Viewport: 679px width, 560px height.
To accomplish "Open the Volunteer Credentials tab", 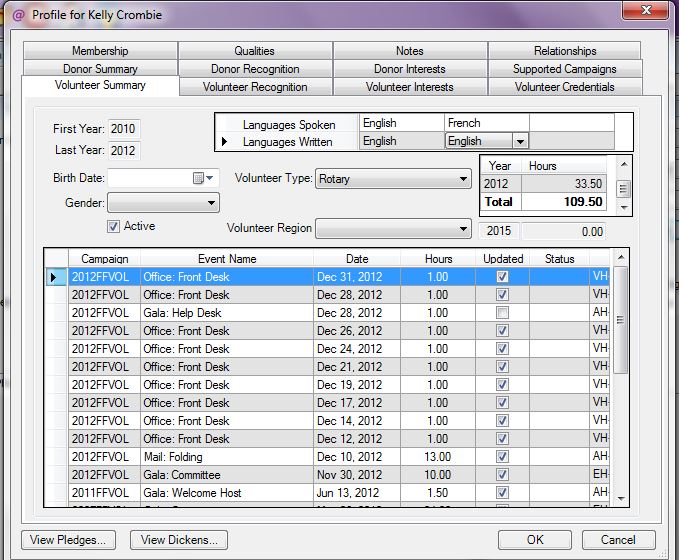I will (565, 87).
